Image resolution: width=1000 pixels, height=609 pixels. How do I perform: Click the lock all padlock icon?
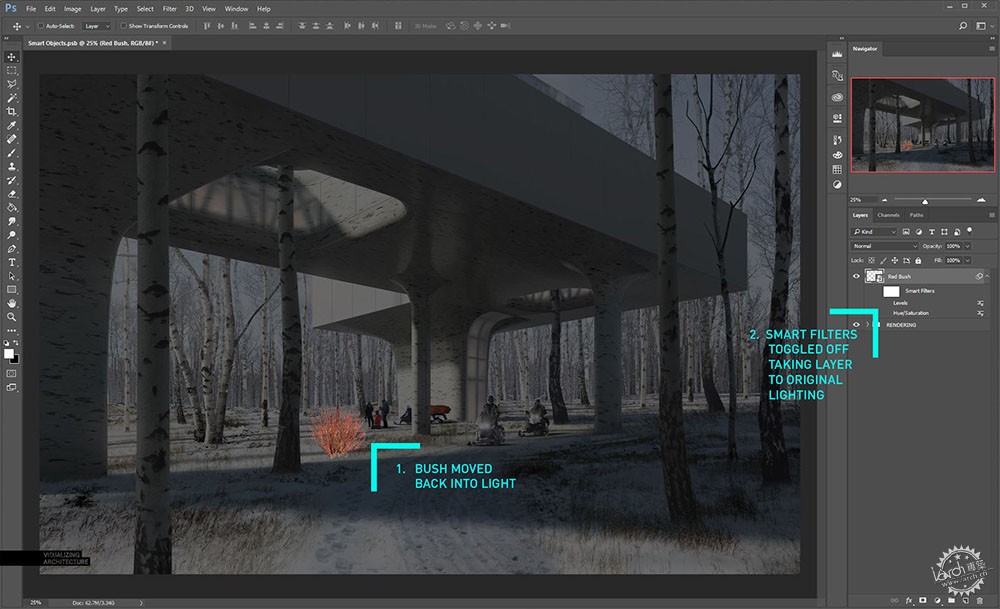918,261
